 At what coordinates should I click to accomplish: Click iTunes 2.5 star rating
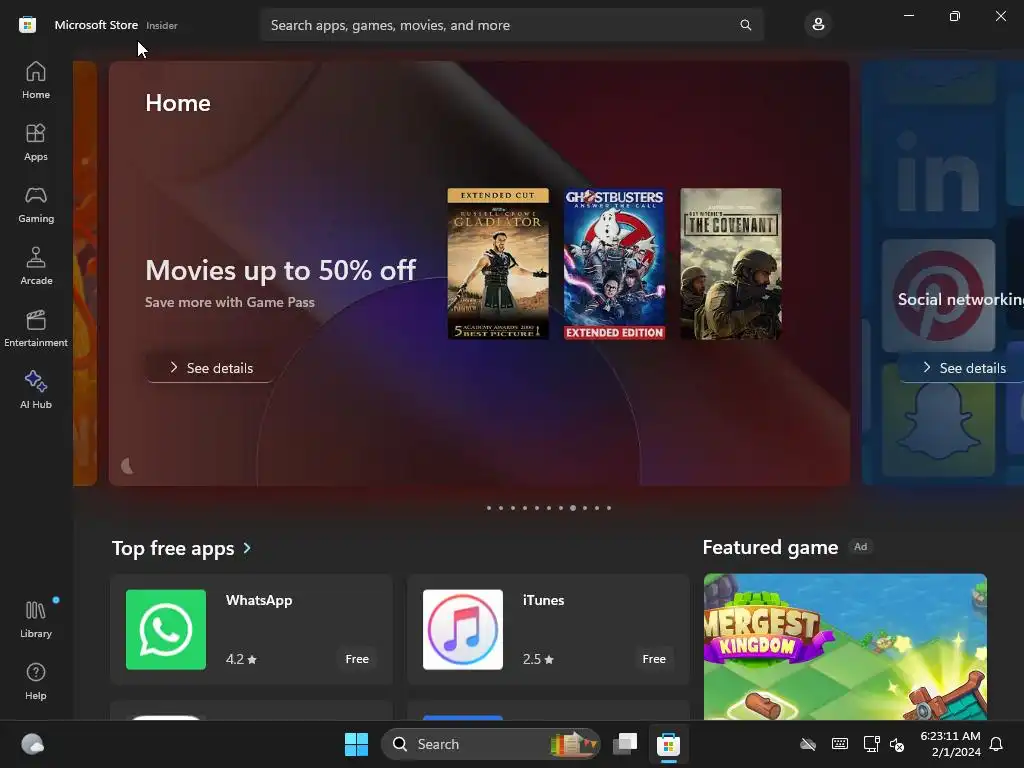(x=538, y=659)
